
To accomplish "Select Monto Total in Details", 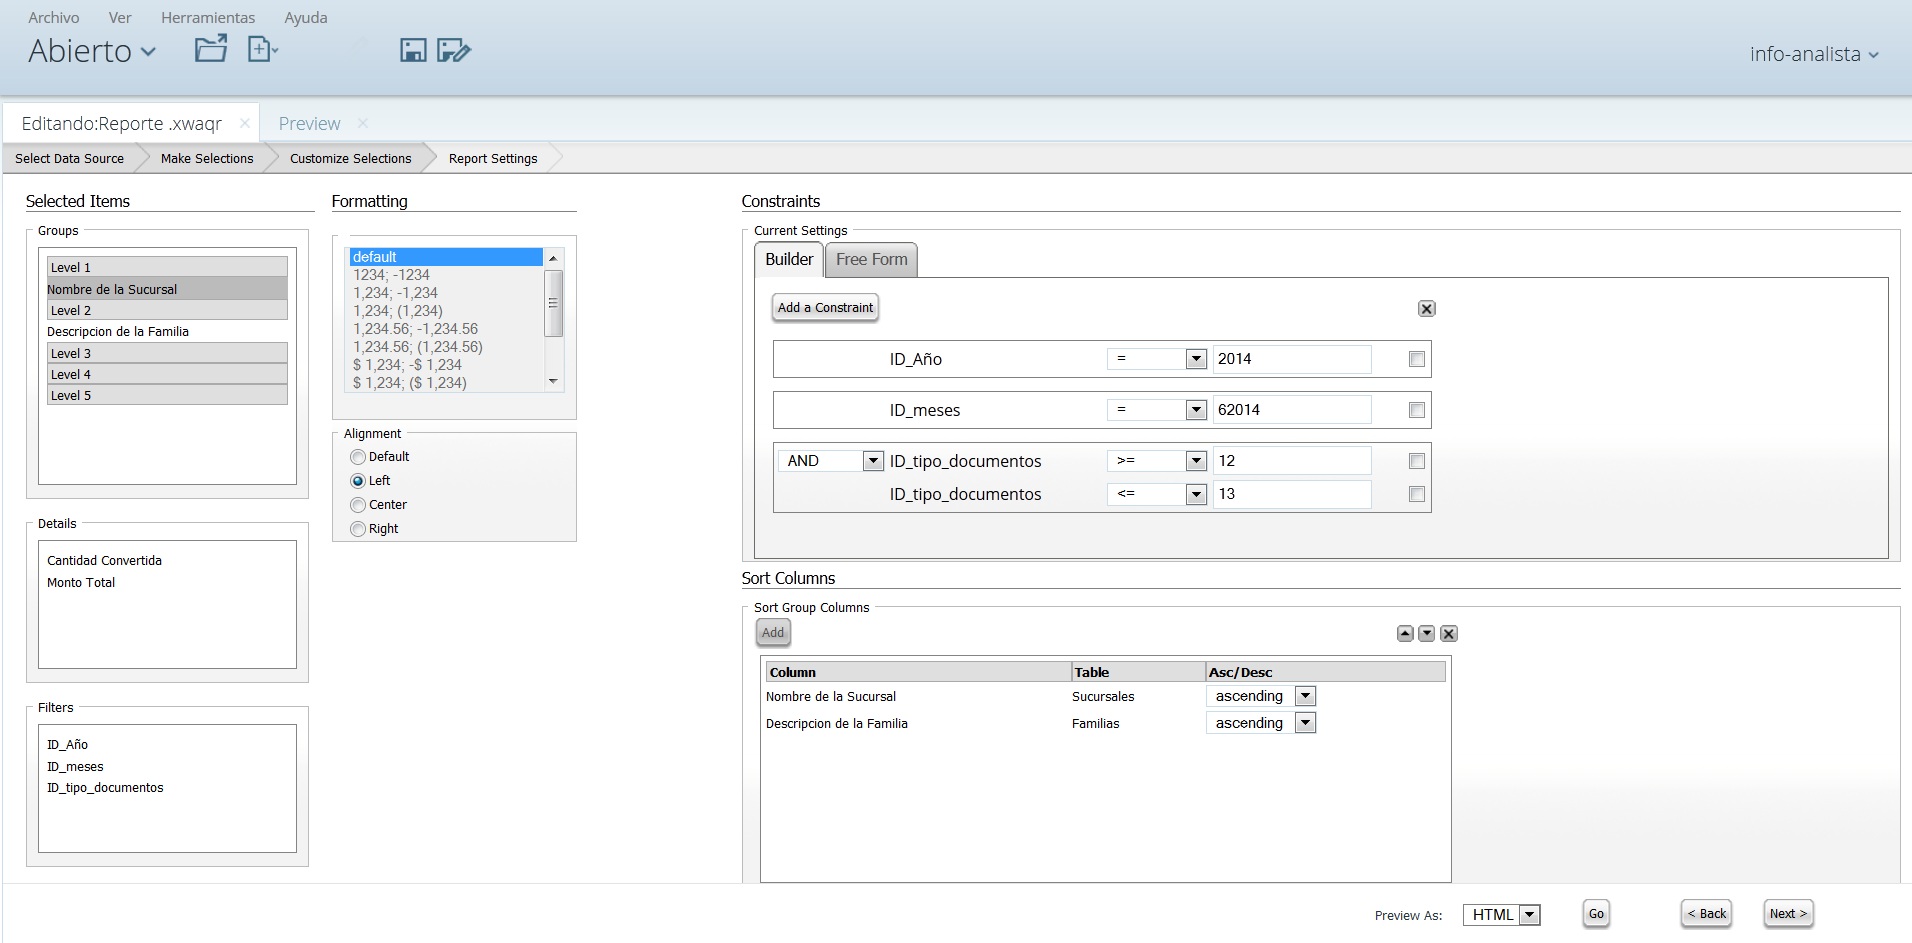I will click(81, 583).
